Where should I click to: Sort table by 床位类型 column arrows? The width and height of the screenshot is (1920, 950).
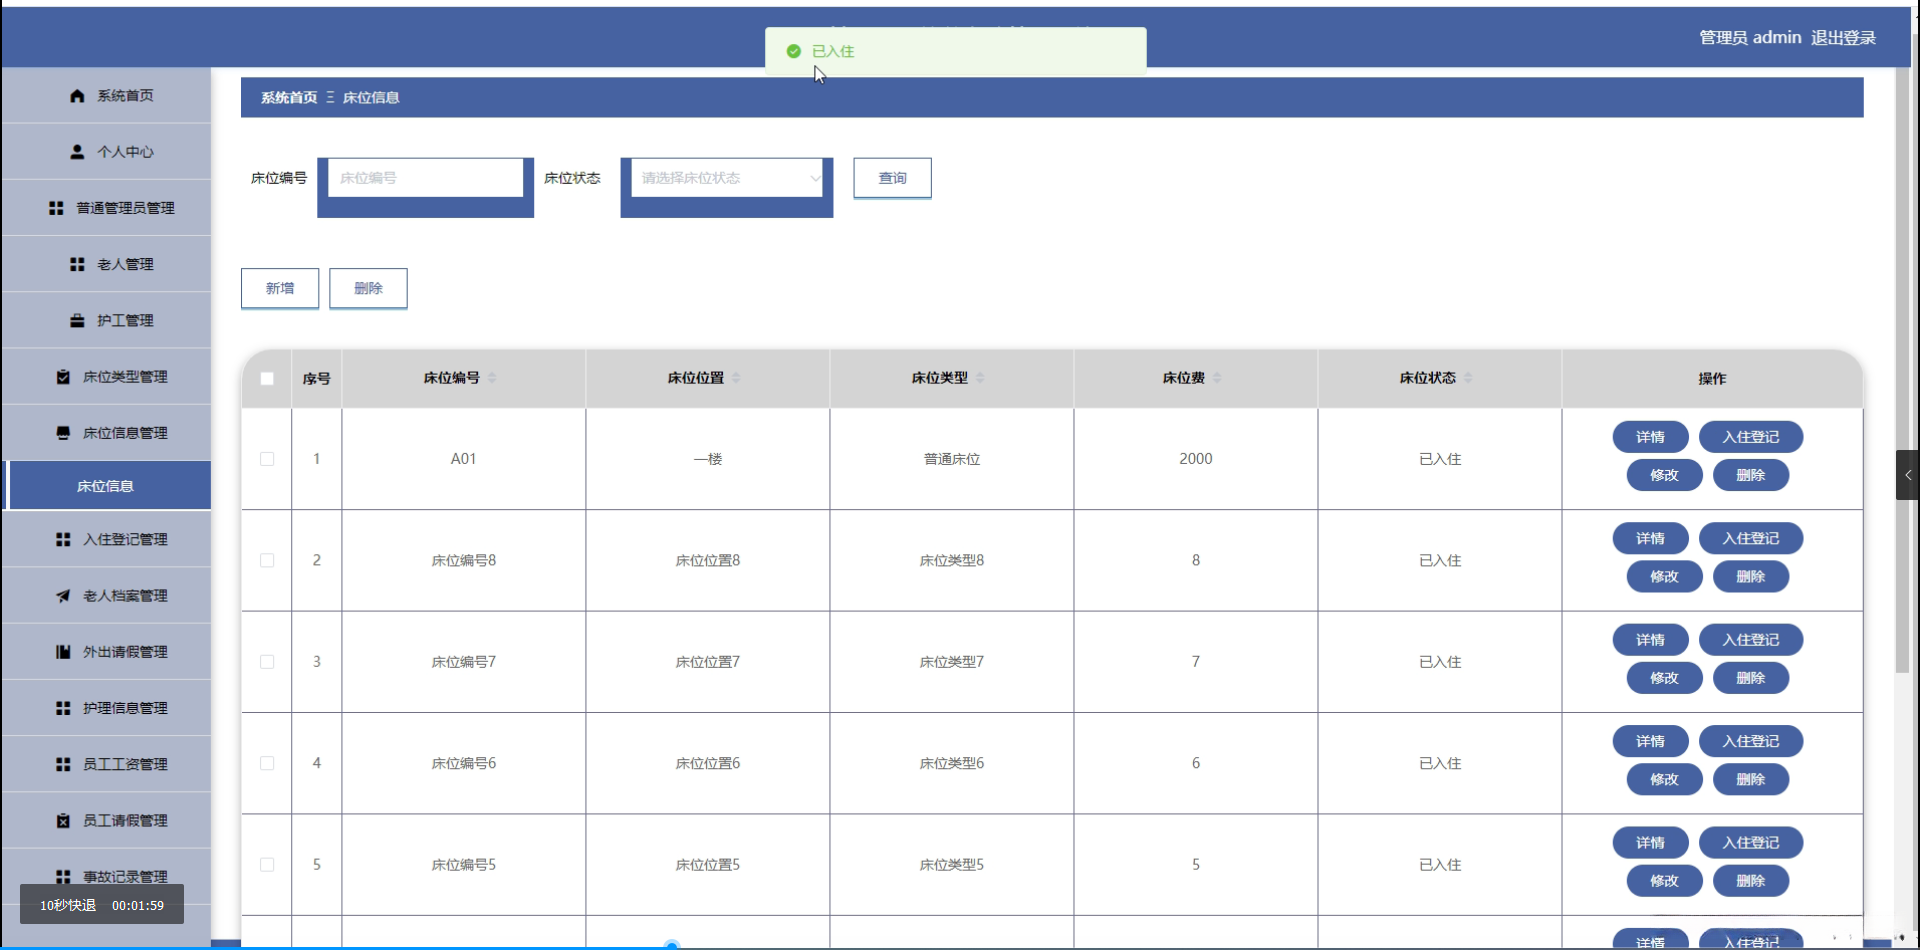click(980, 378)
